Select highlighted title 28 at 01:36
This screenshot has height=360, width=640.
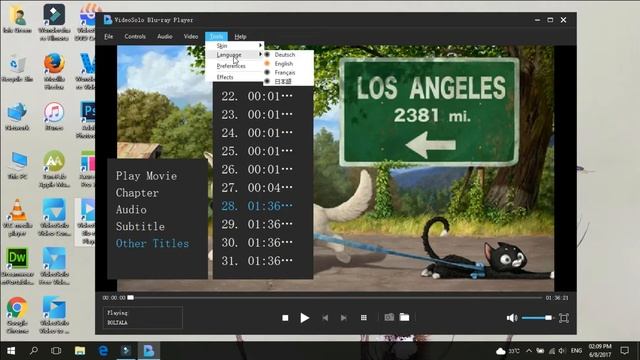tap(257, 206)
